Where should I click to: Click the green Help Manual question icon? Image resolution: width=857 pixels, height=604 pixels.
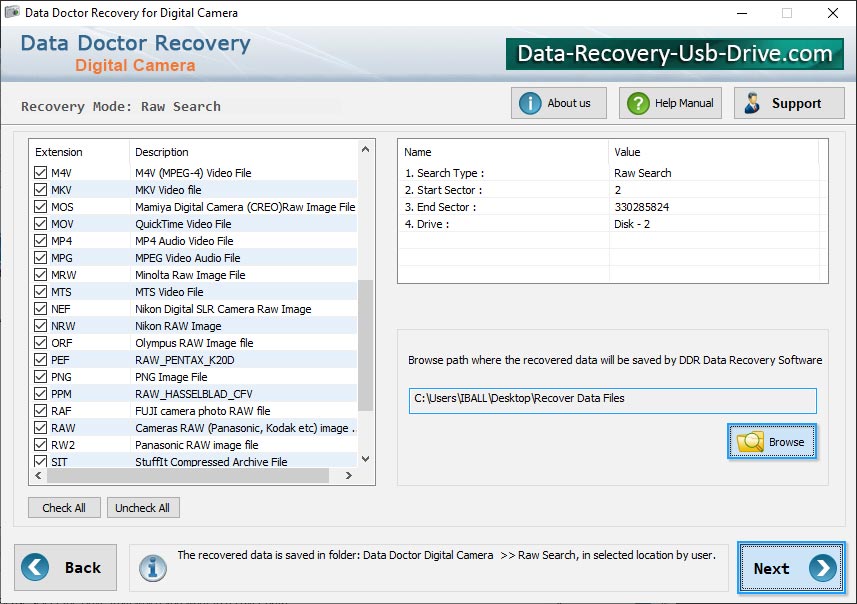click(638, 103)
